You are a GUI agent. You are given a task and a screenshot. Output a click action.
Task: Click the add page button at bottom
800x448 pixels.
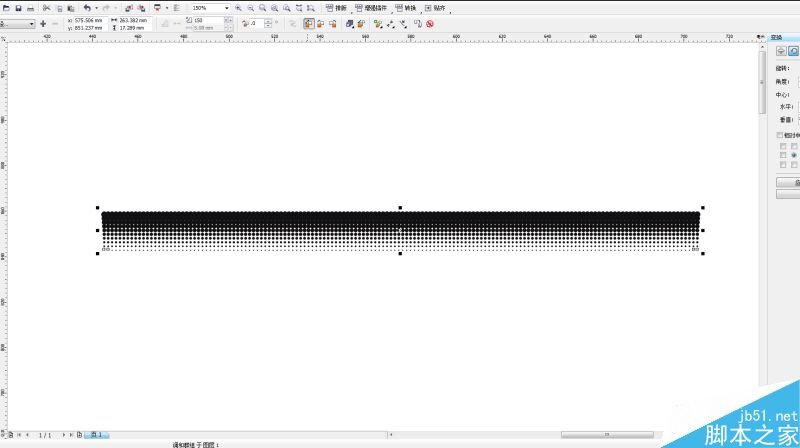pos(79,435)
